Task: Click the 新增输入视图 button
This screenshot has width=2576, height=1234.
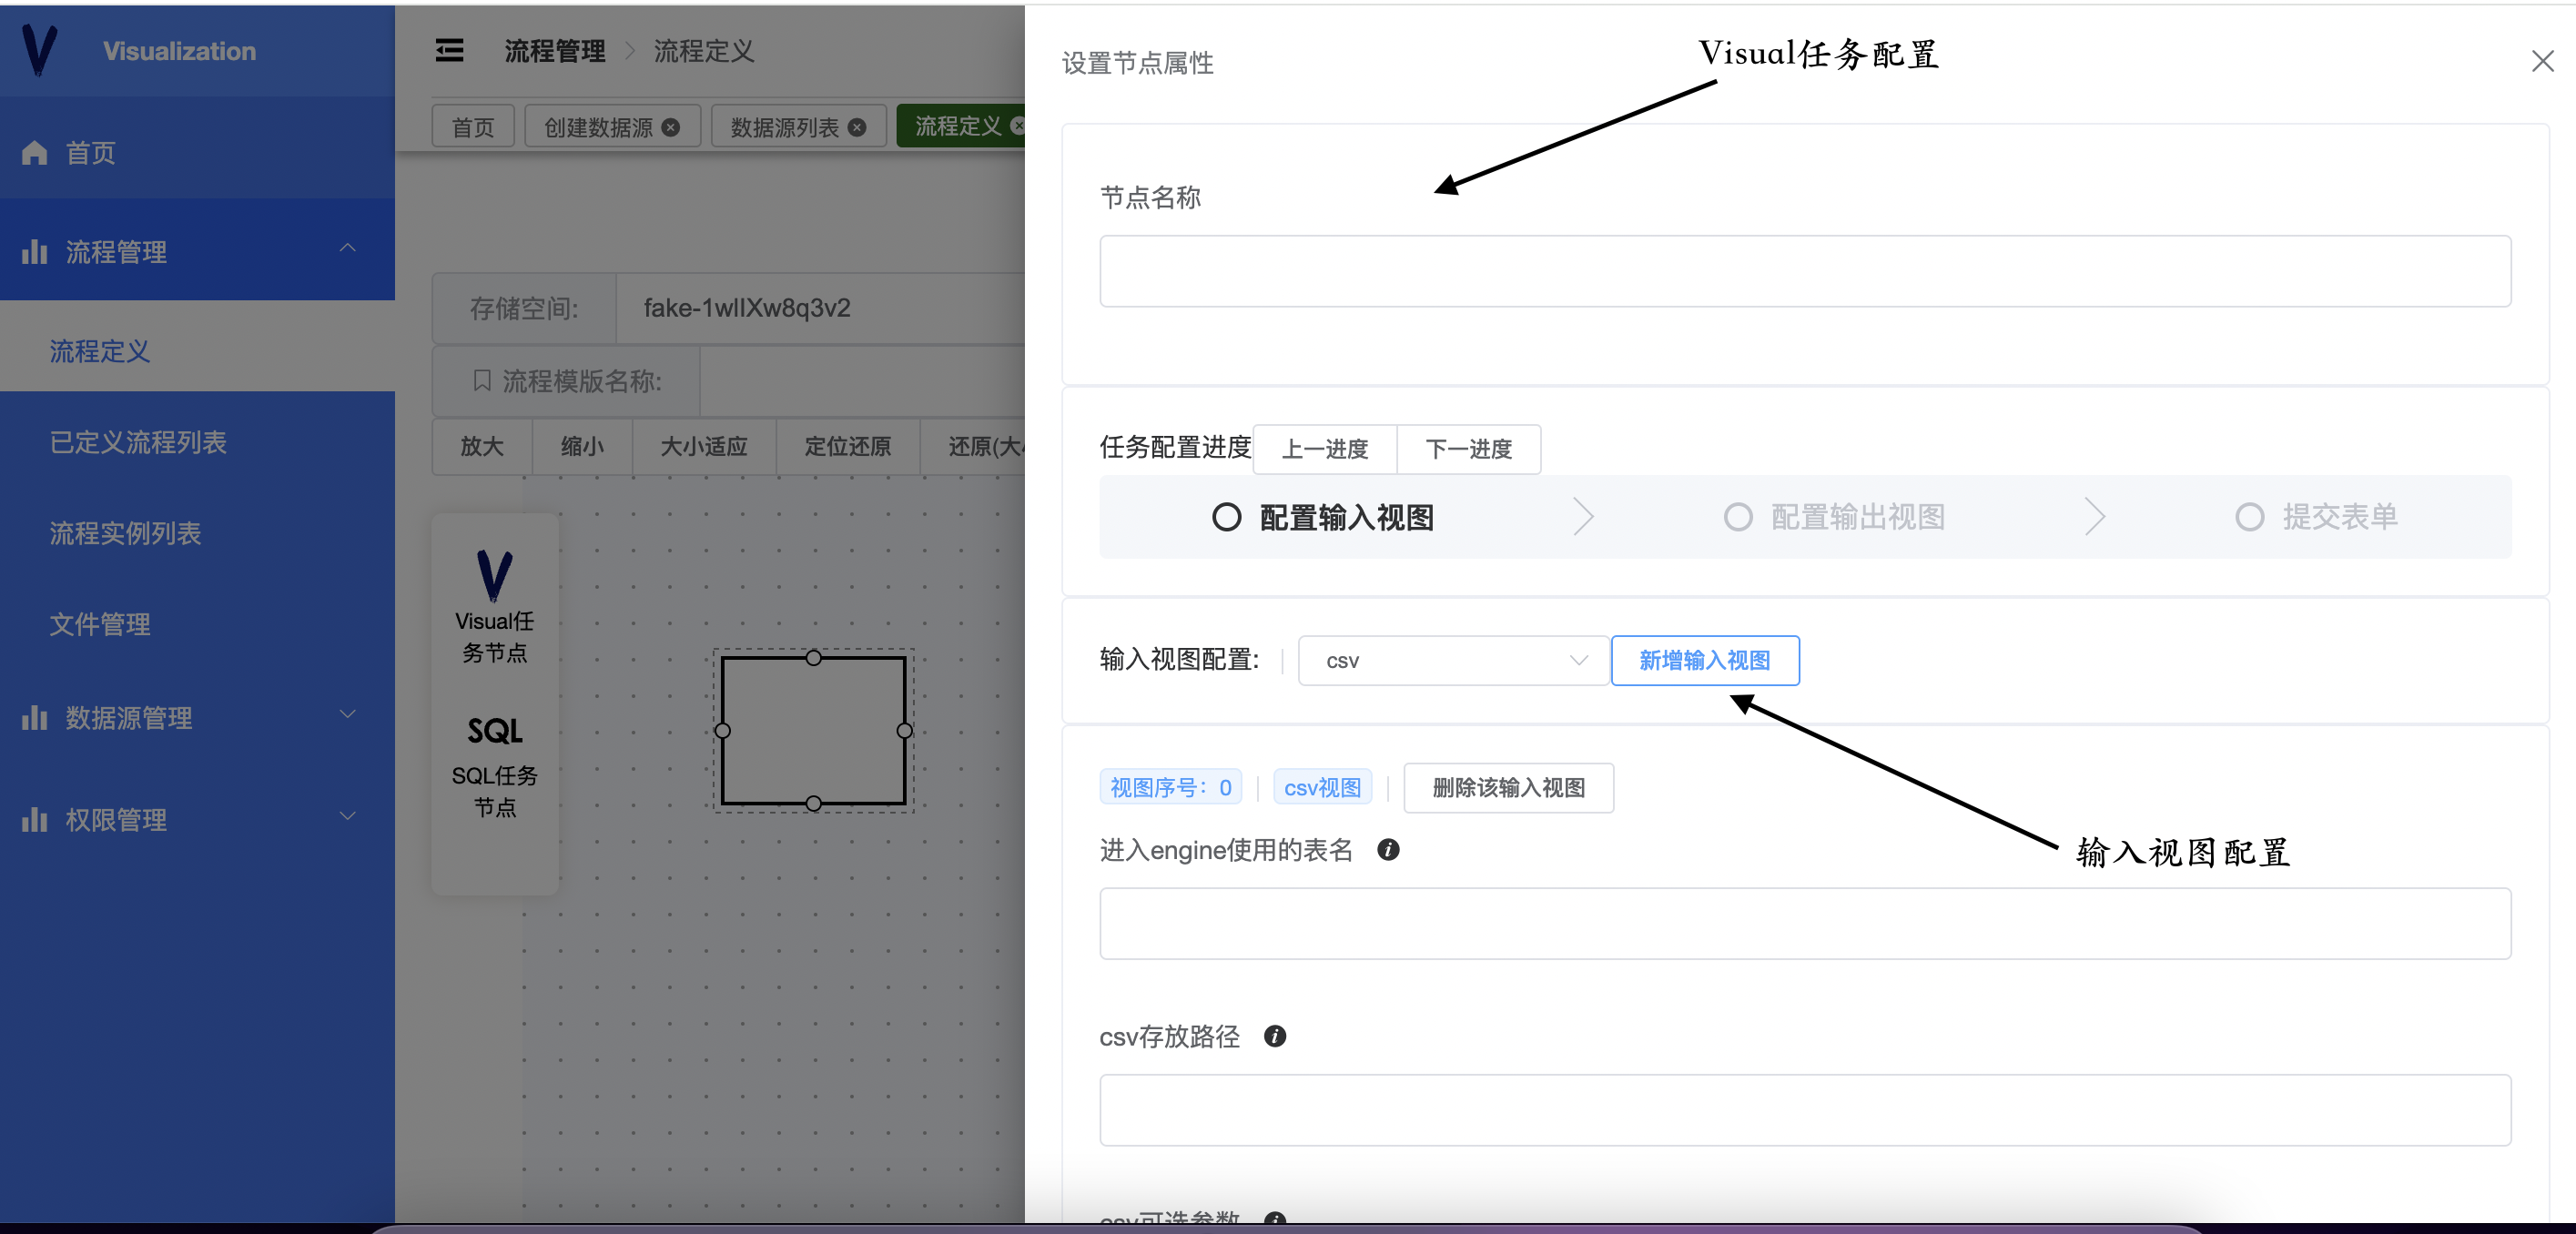Action: 1705,661
